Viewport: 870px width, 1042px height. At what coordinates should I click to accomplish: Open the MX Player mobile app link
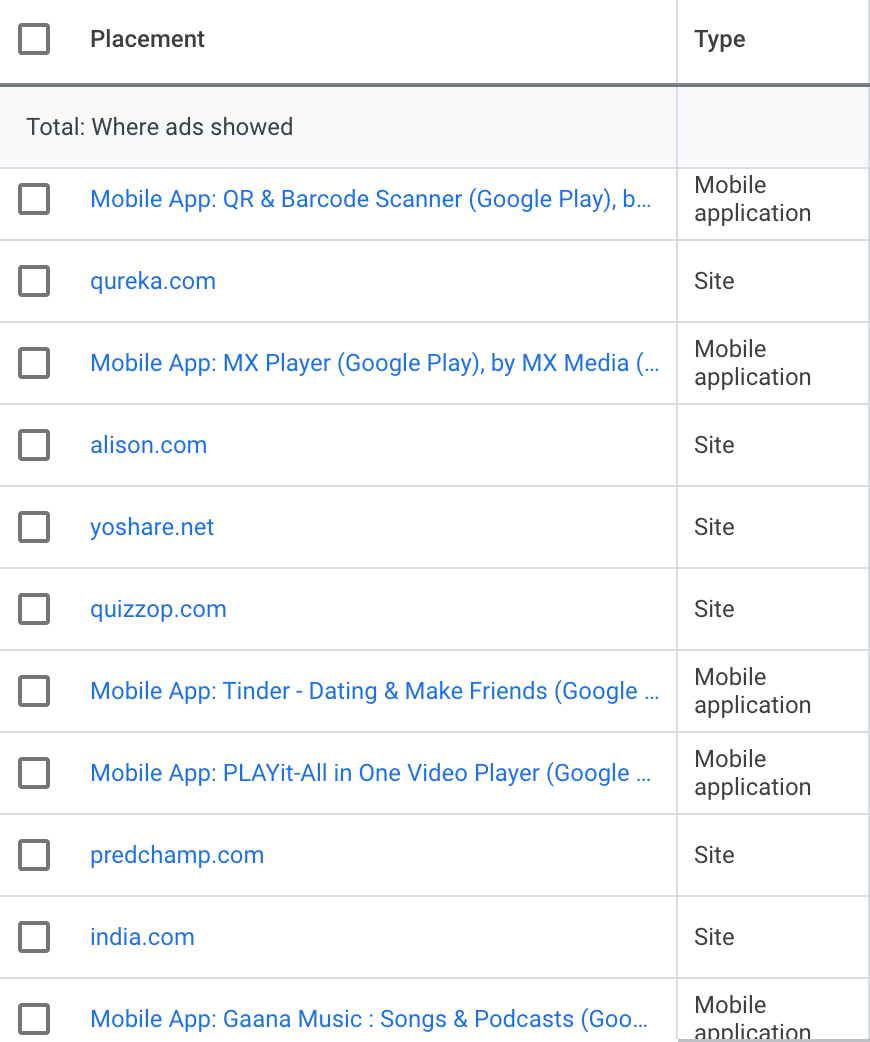point(374,363)
